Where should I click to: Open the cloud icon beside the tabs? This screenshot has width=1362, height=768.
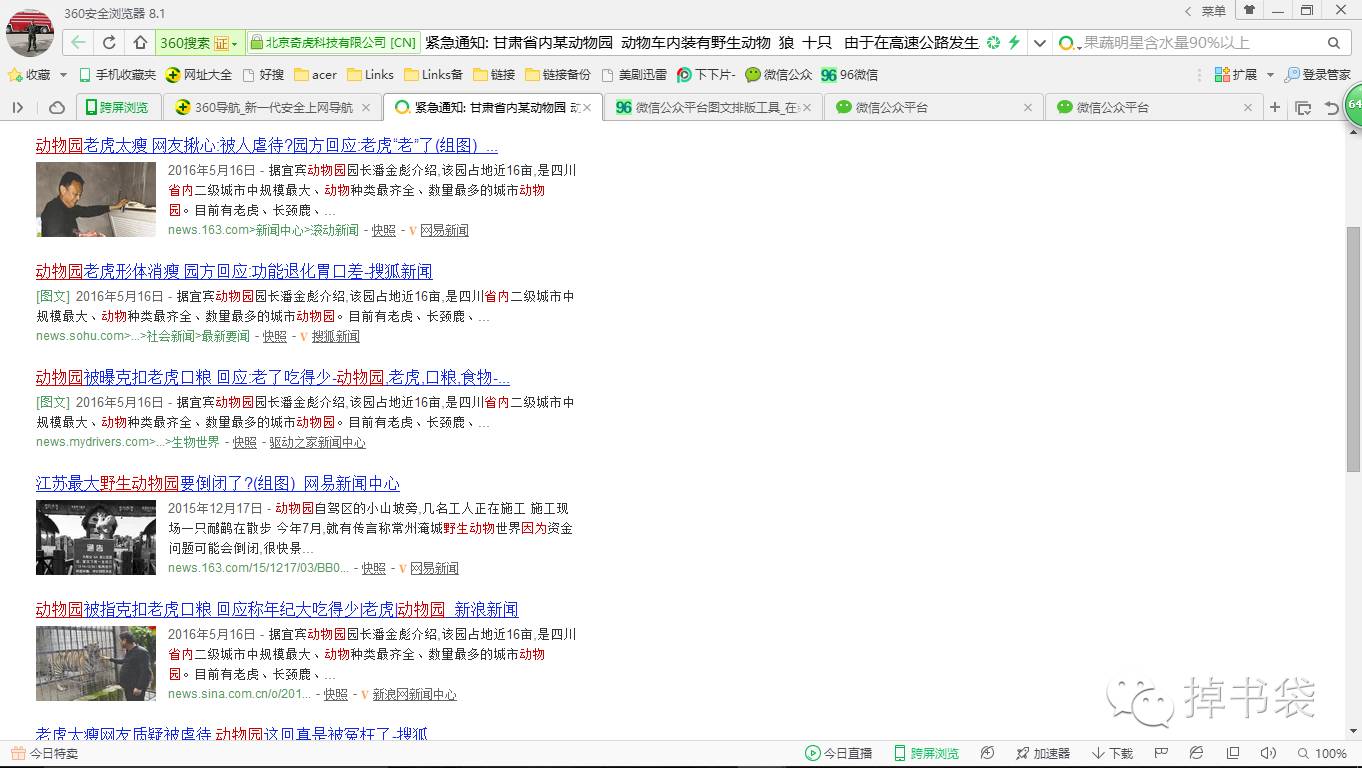57,107
